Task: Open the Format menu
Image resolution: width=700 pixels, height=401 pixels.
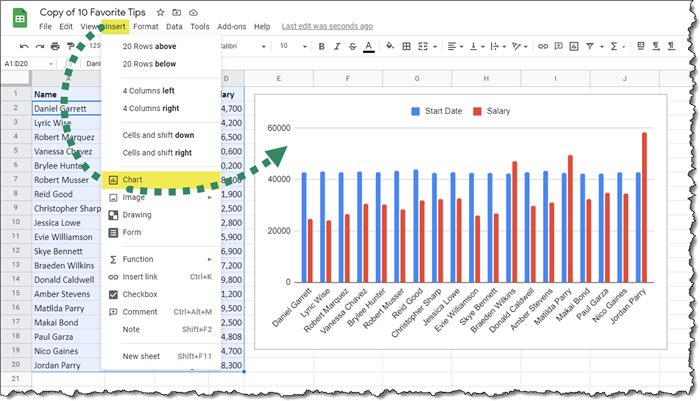Action: coord(145,26)
